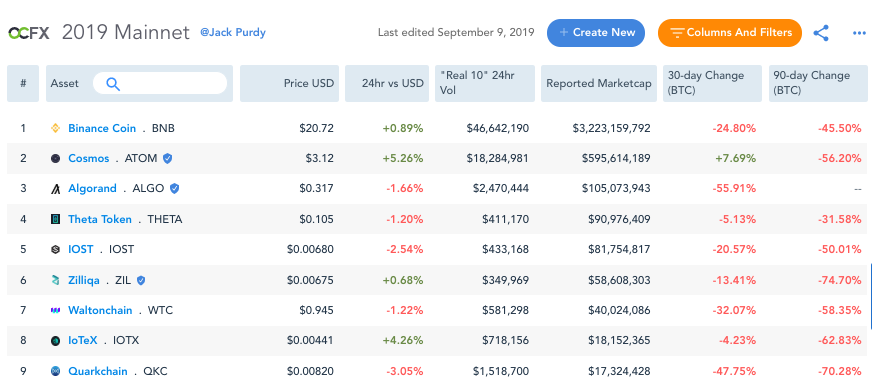Click the Binance Coin logo icon

55,128
